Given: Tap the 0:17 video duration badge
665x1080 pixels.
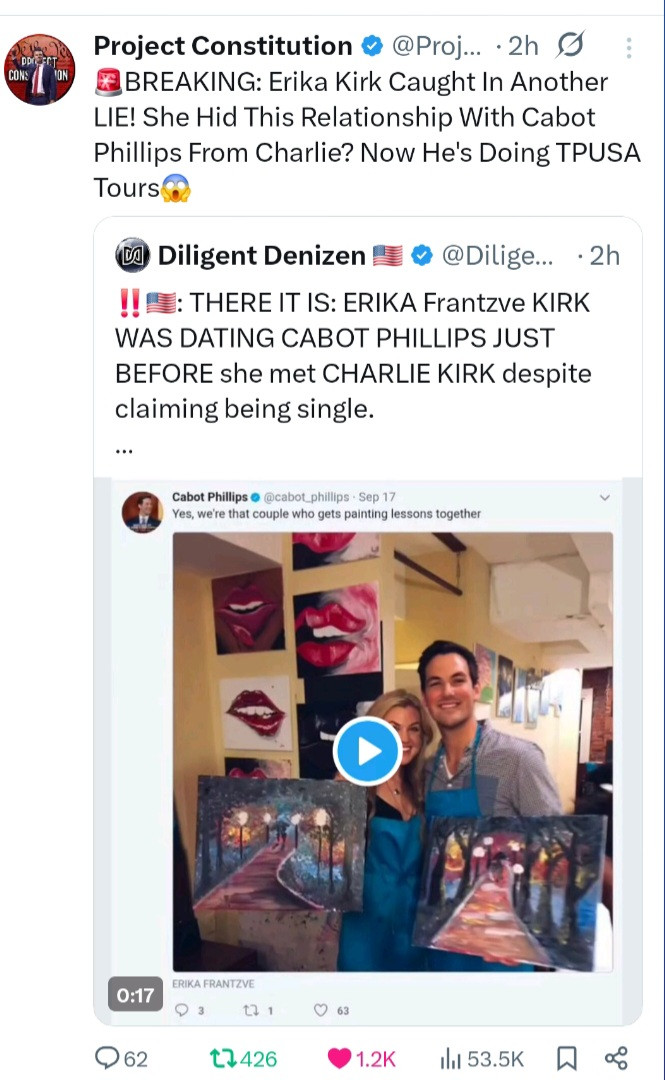Looking at the screenshot, I should click(x=135, y=995).
